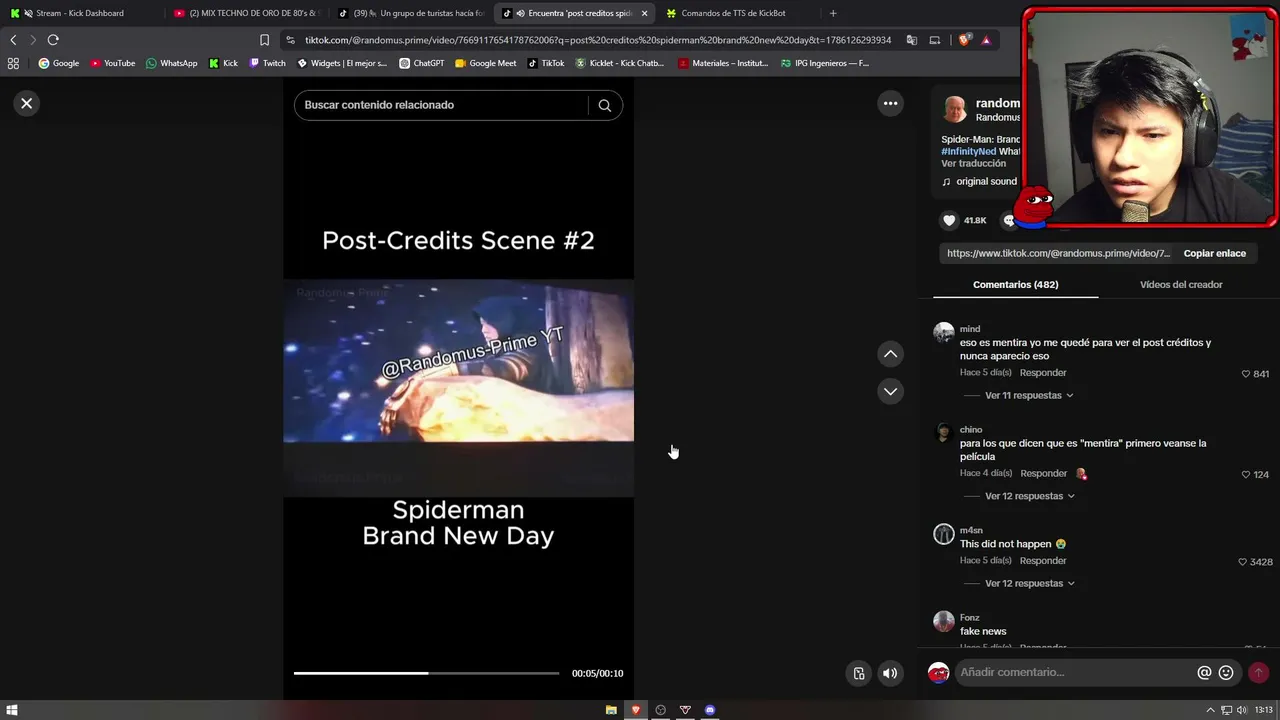The width and height of the screenshot is (1280, 720).
Task: Open the Brave browser taskbar icon
Action: [635, 710]
